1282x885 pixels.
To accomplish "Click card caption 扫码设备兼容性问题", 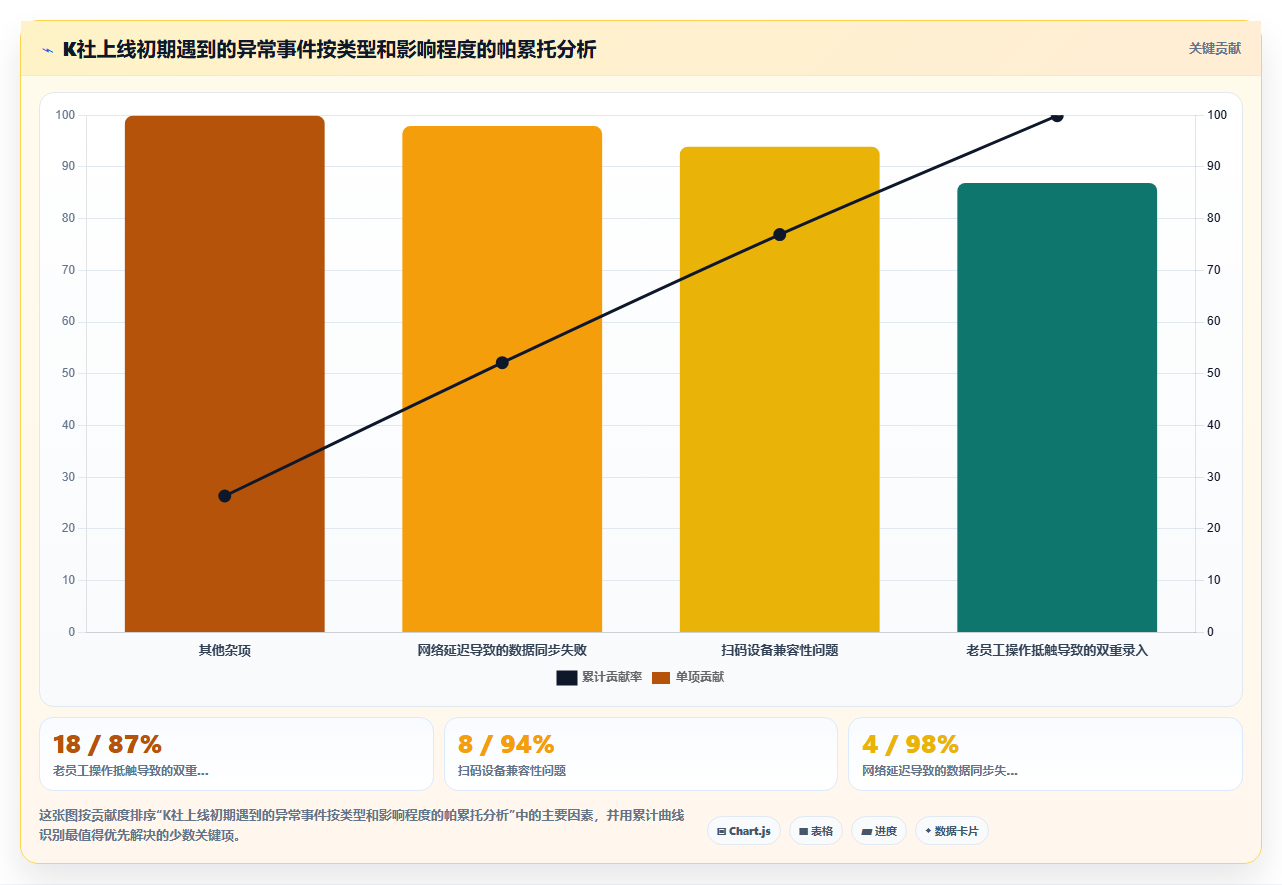I will [512, 771].
